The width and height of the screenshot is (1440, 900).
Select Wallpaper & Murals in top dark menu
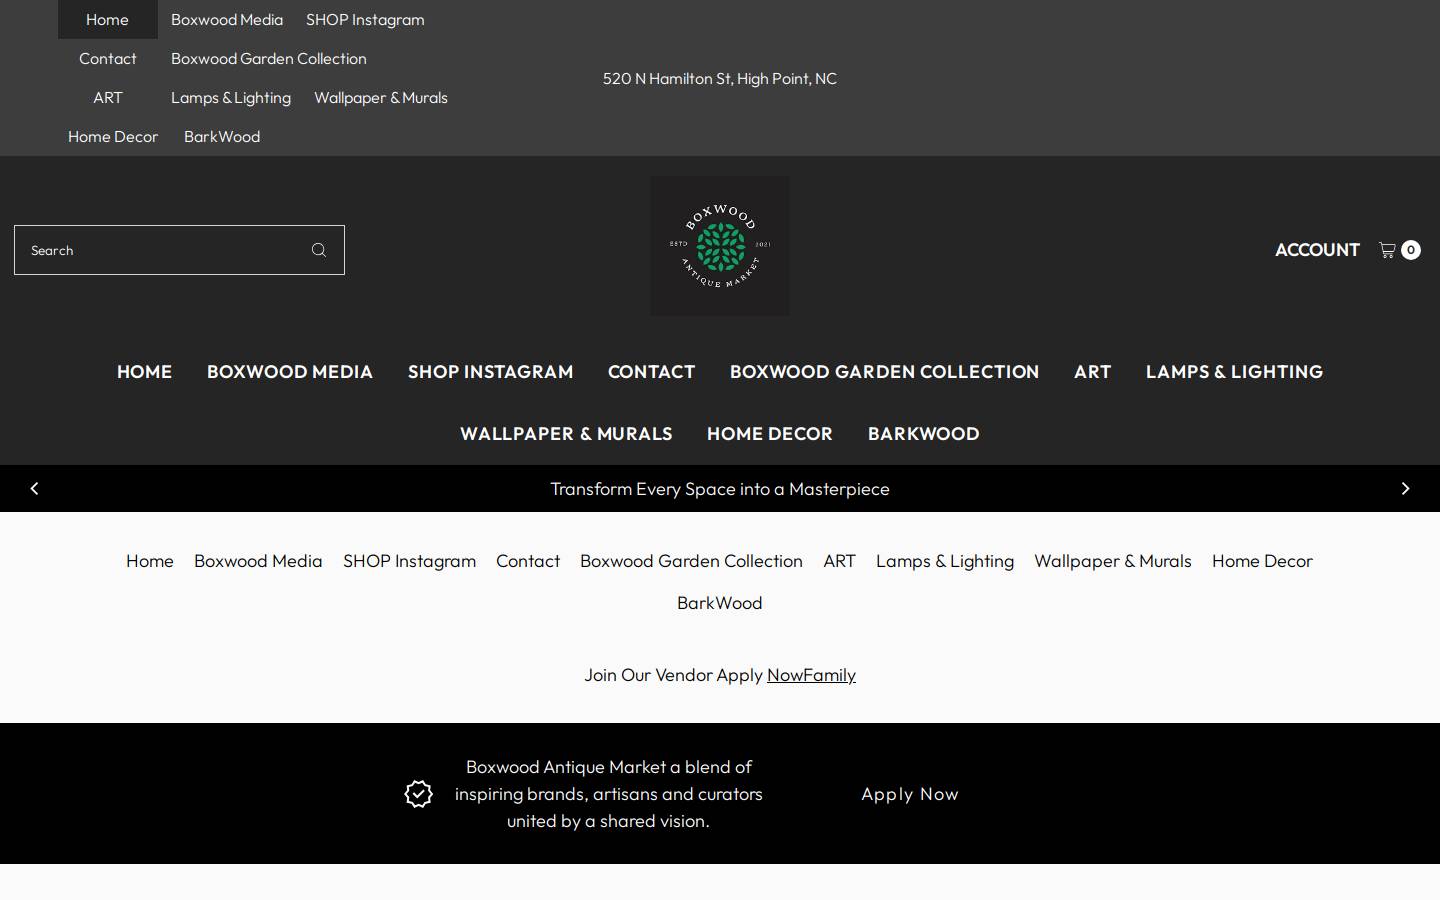(x=381, y=97)
